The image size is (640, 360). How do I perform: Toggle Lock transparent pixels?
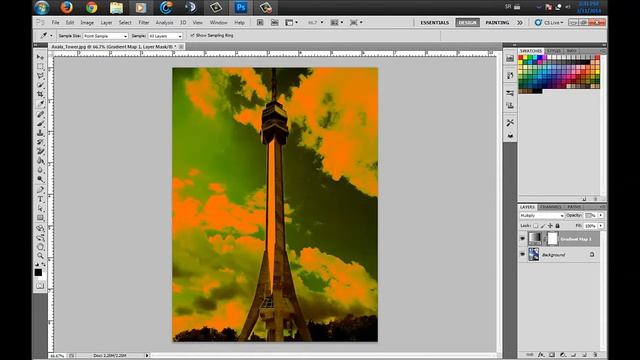536,226
